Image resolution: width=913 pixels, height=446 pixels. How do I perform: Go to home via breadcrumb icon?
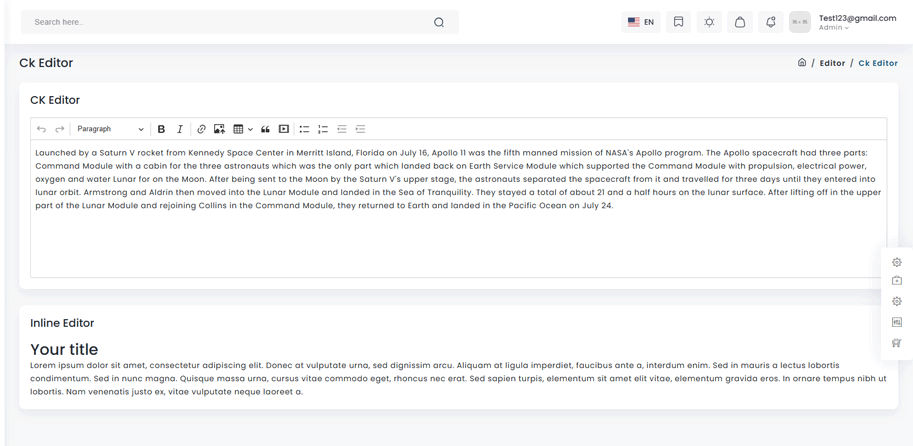[x=802, y=62]
